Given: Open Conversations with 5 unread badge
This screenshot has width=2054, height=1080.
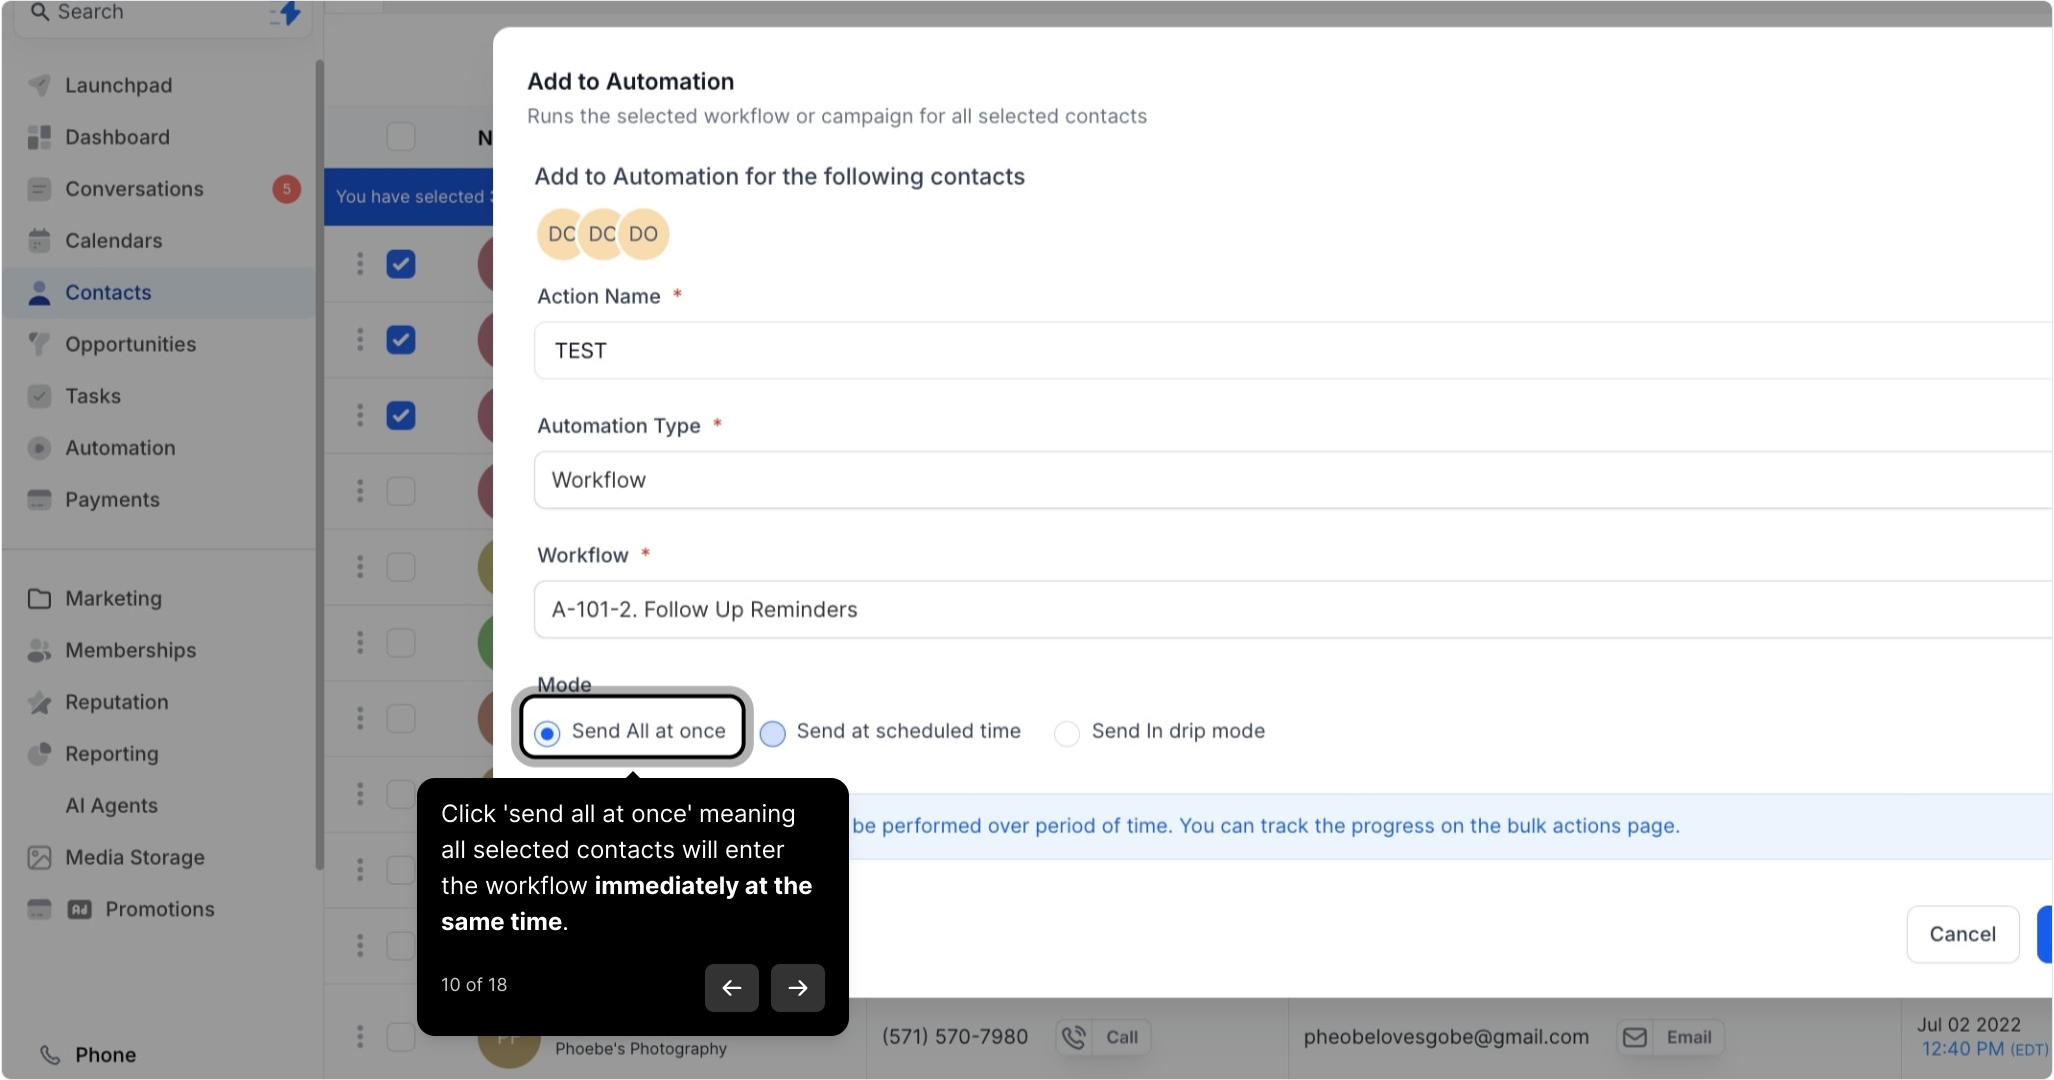Looking at the screenshot, I should coord(134,190).
